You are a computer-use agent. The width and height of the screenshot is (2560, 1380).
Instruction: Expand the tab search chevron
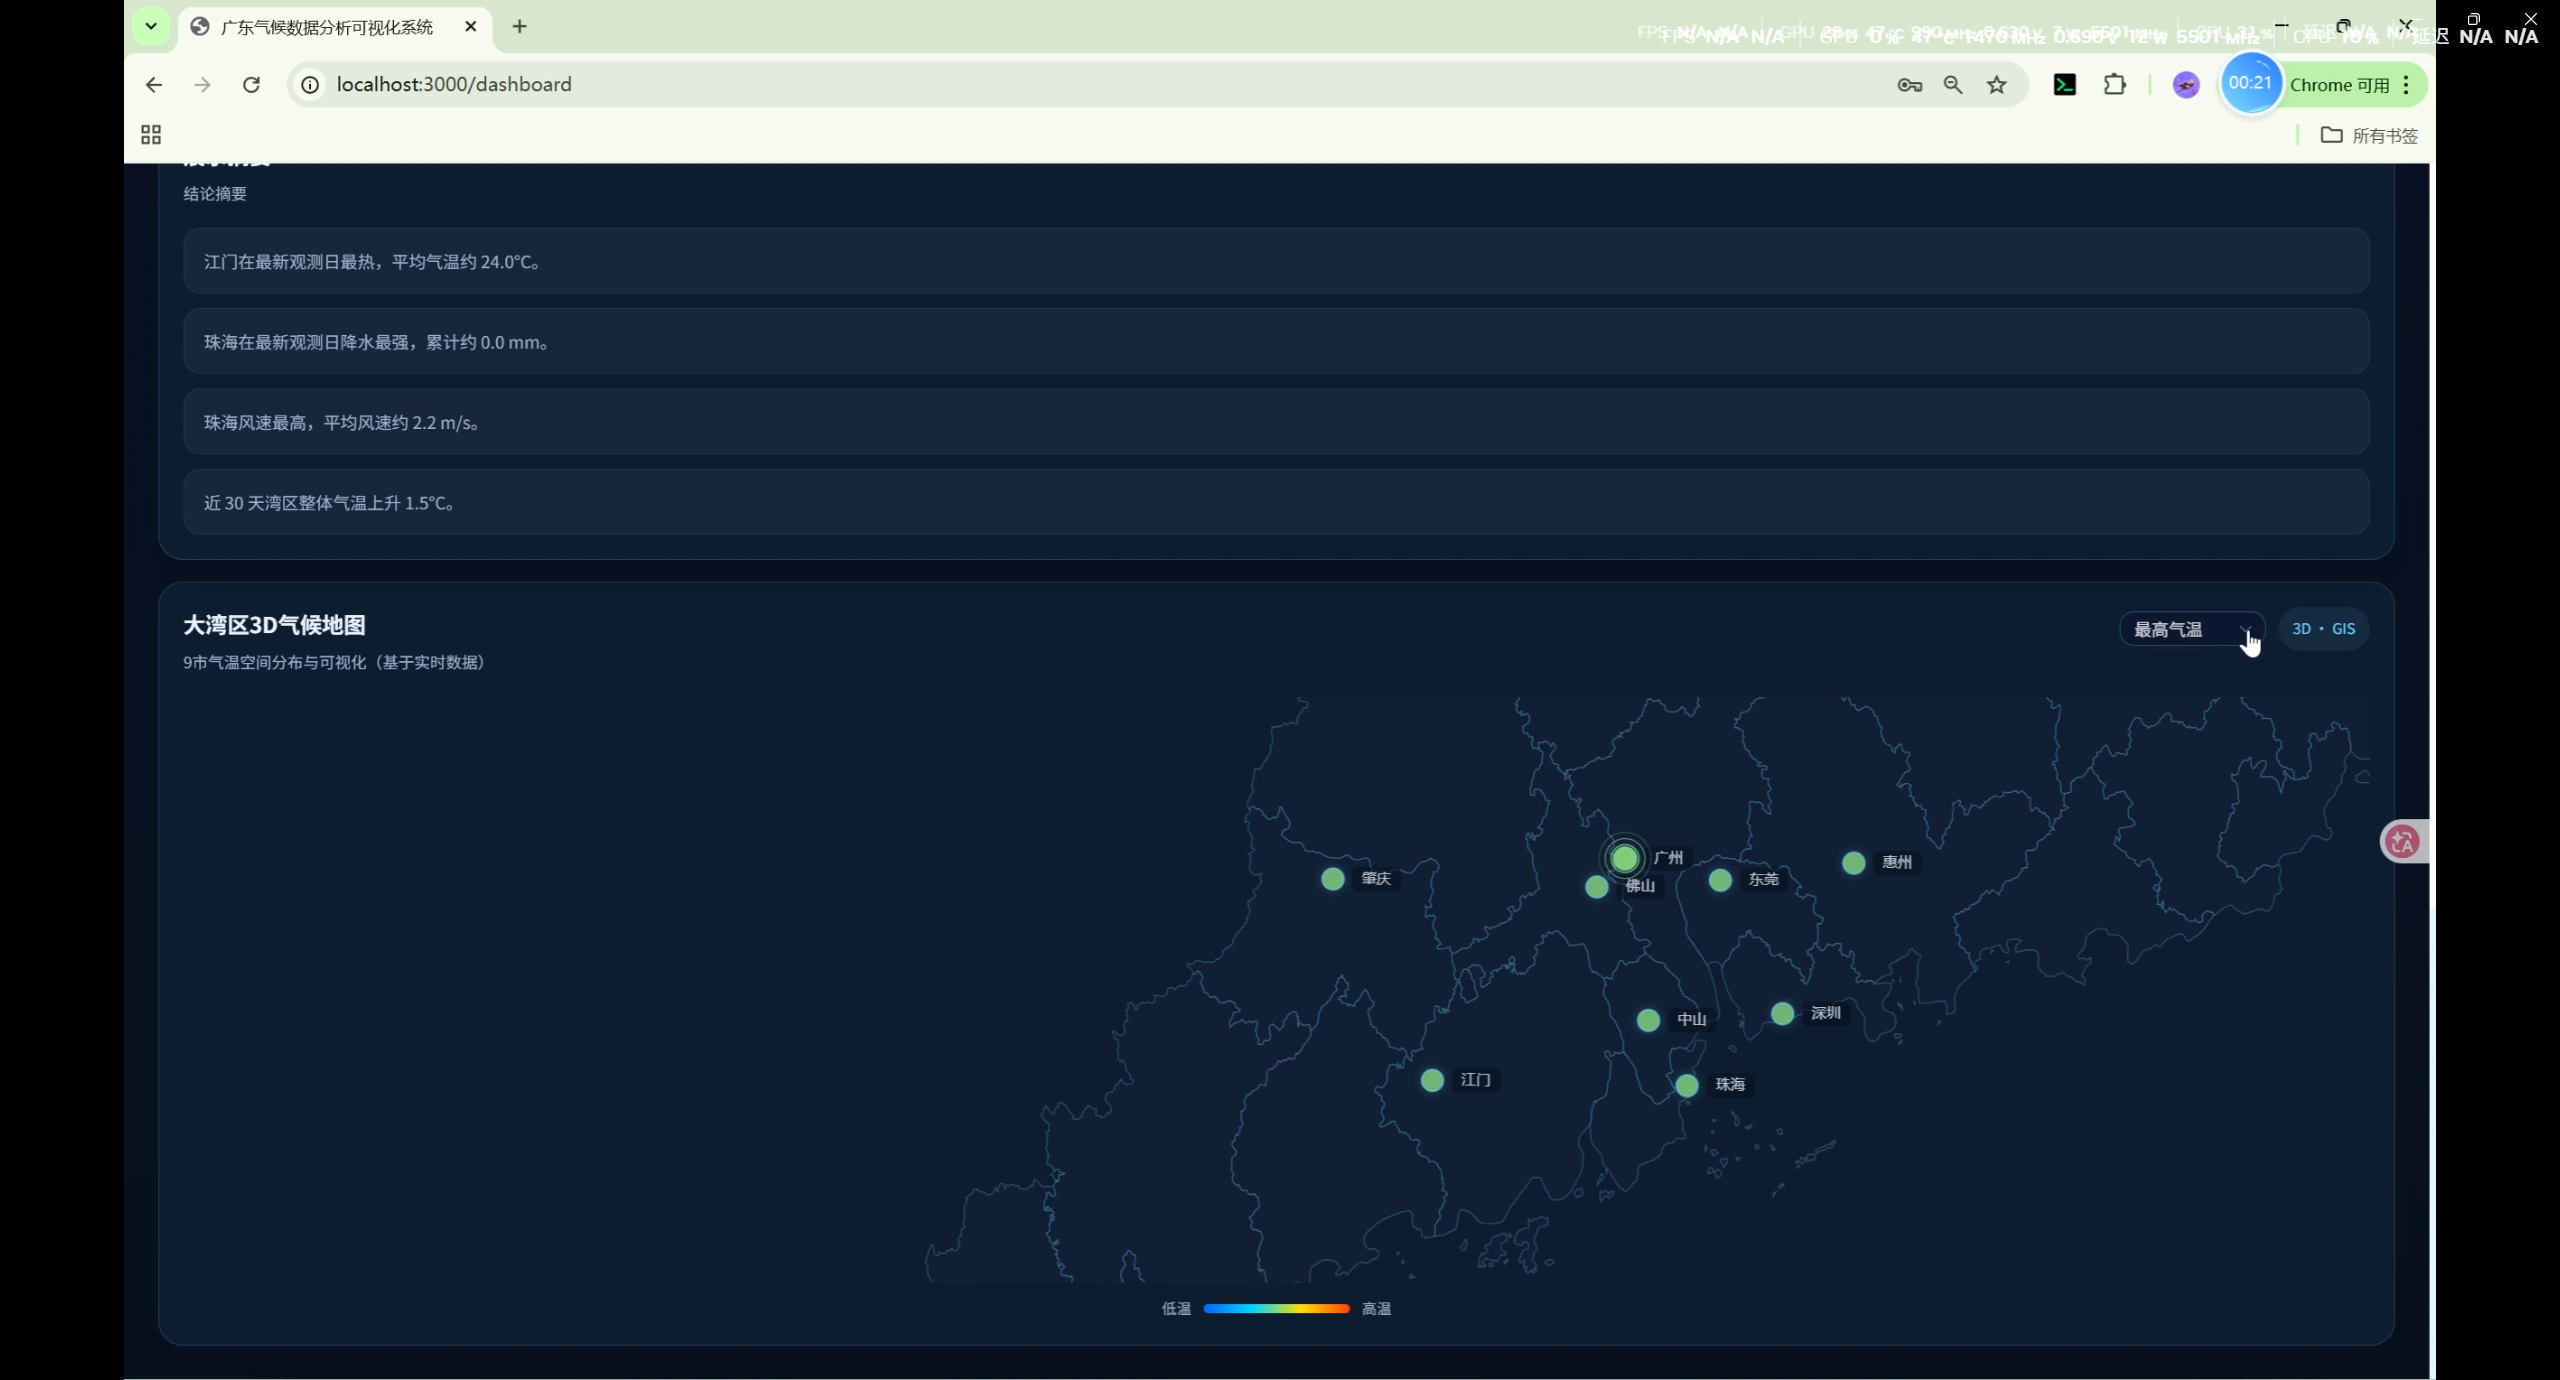tap(151, 27)
